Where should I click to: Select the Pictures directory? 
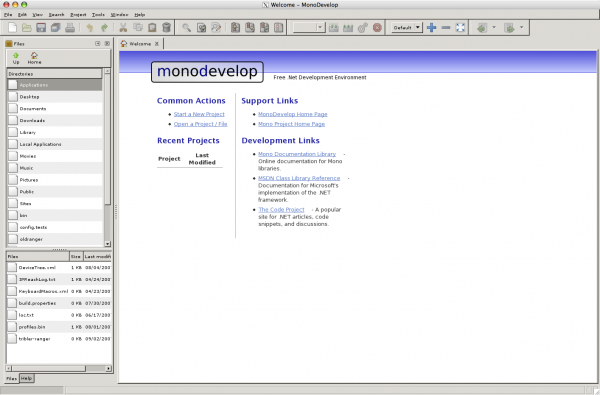55,180
